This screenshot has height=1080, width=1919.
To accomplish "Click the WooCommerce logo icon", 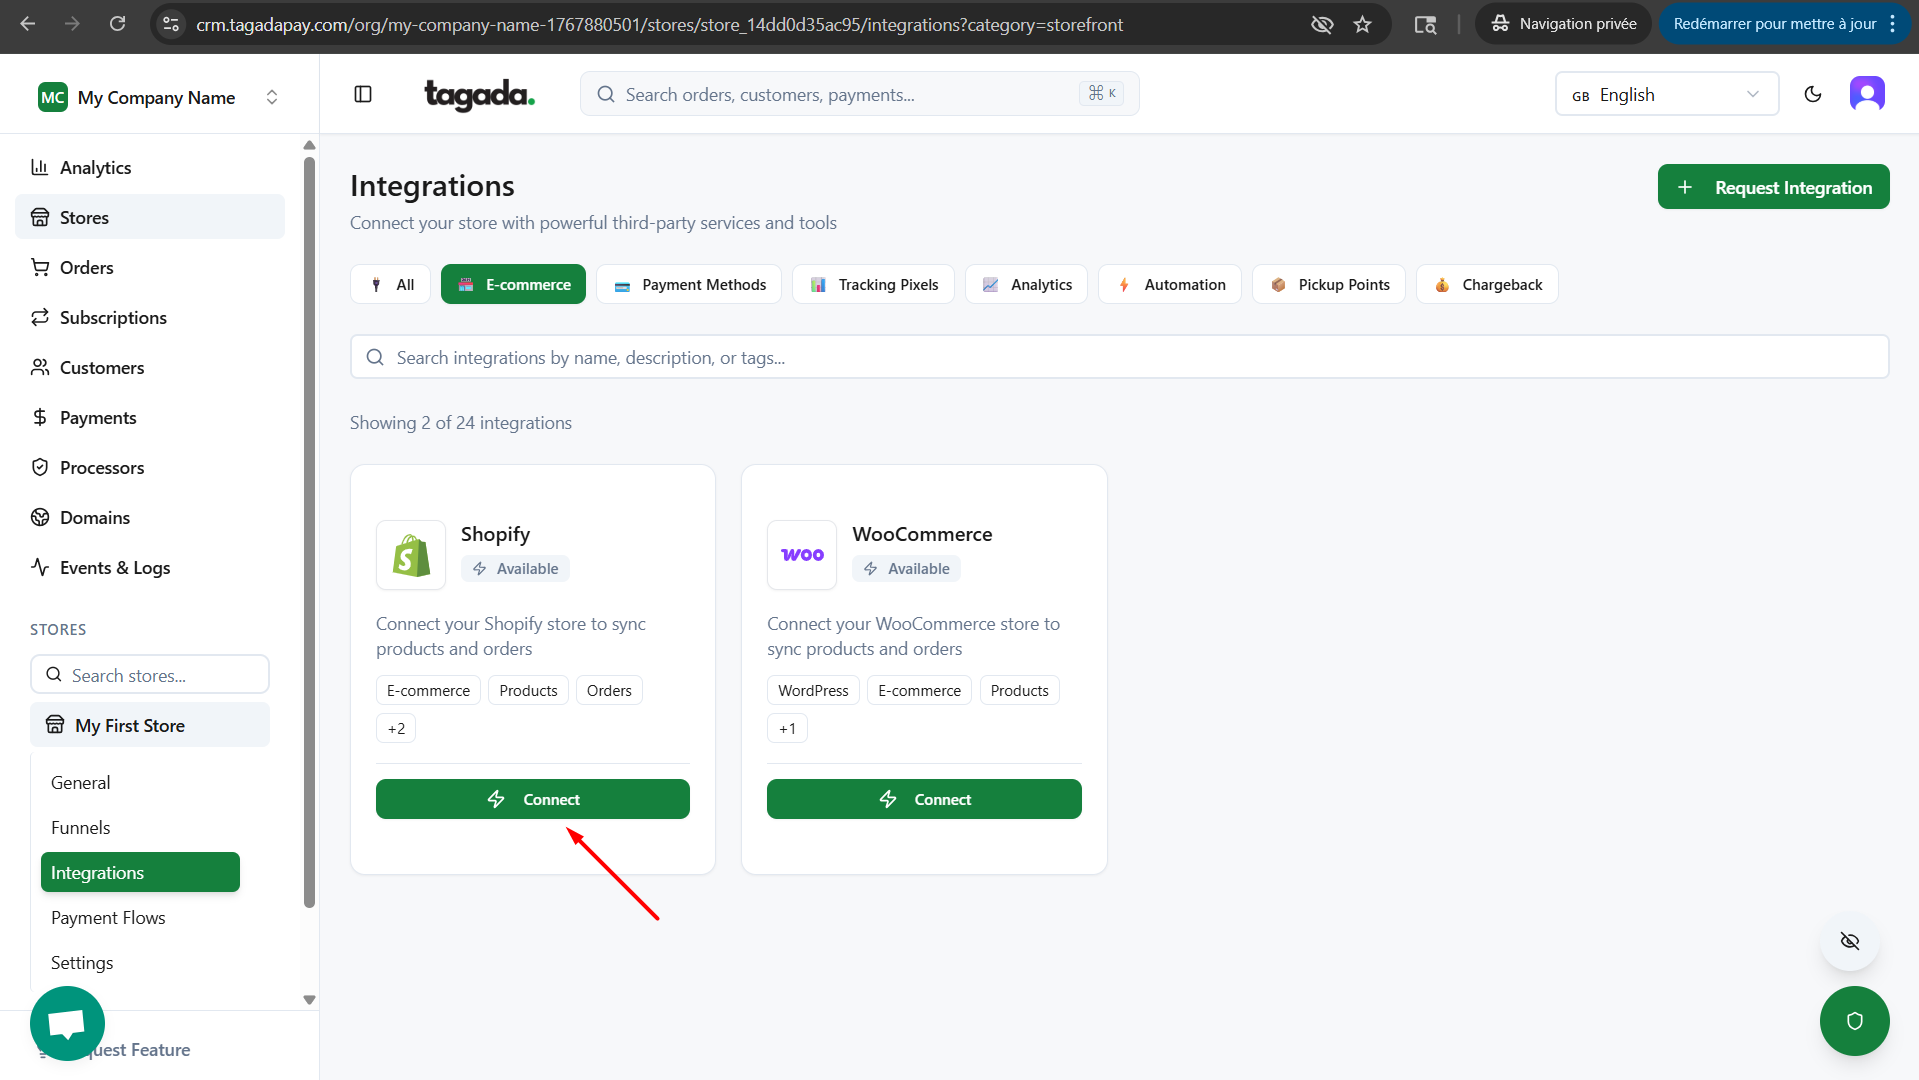I will point(802,555).
